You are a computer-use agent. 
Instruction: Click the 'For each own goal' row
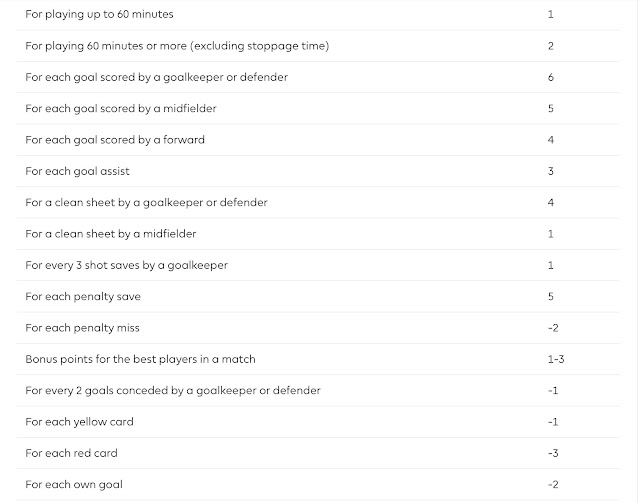318,485
